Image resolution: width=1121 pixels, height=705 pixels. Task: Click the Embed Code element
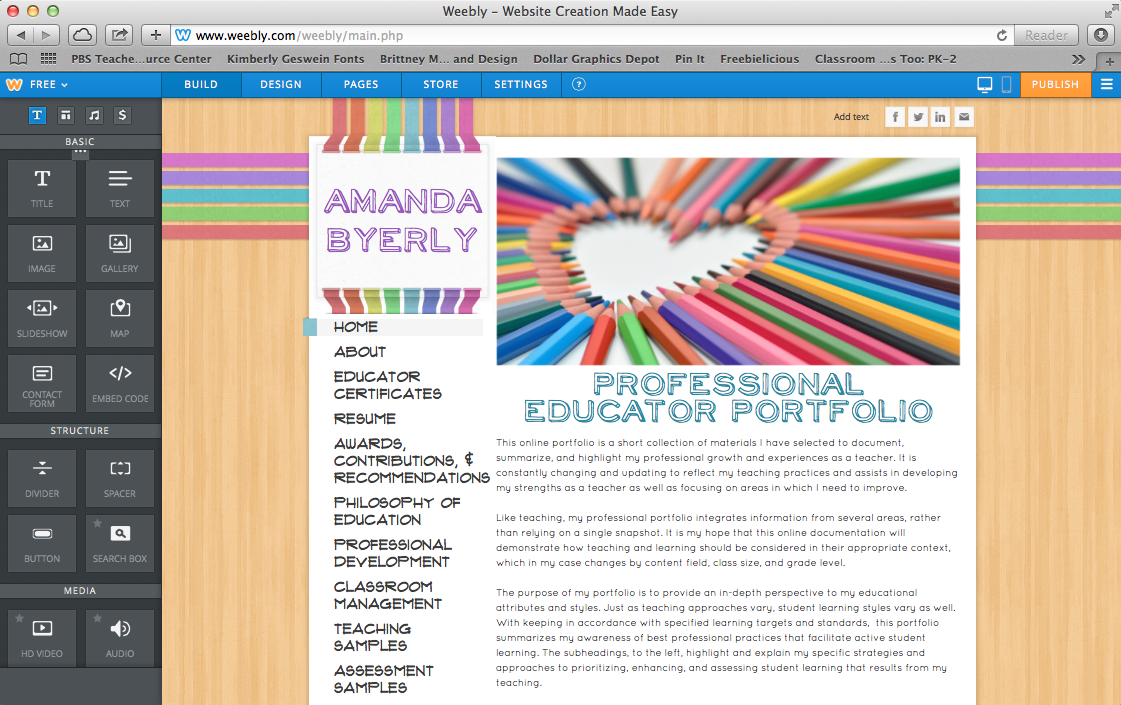(x=119, y=383)
